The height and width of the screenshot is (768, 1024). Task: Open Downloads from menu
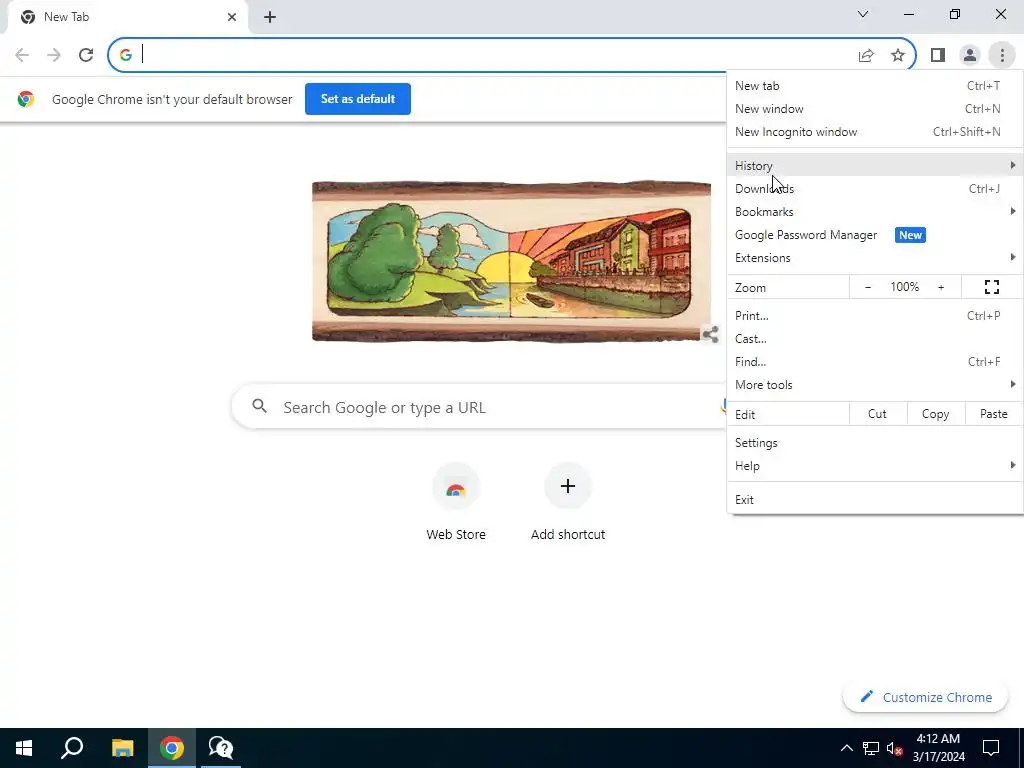pyautogui.click(x=874, y=189)
